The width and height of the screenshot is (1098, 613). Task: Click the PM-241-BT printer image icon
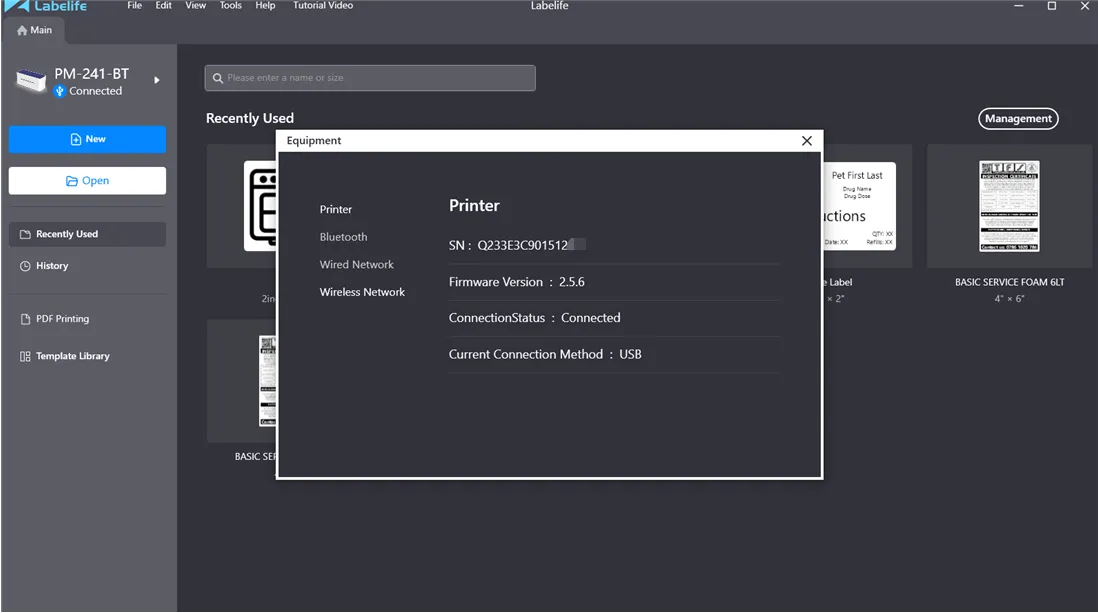[x=31, y=81]
